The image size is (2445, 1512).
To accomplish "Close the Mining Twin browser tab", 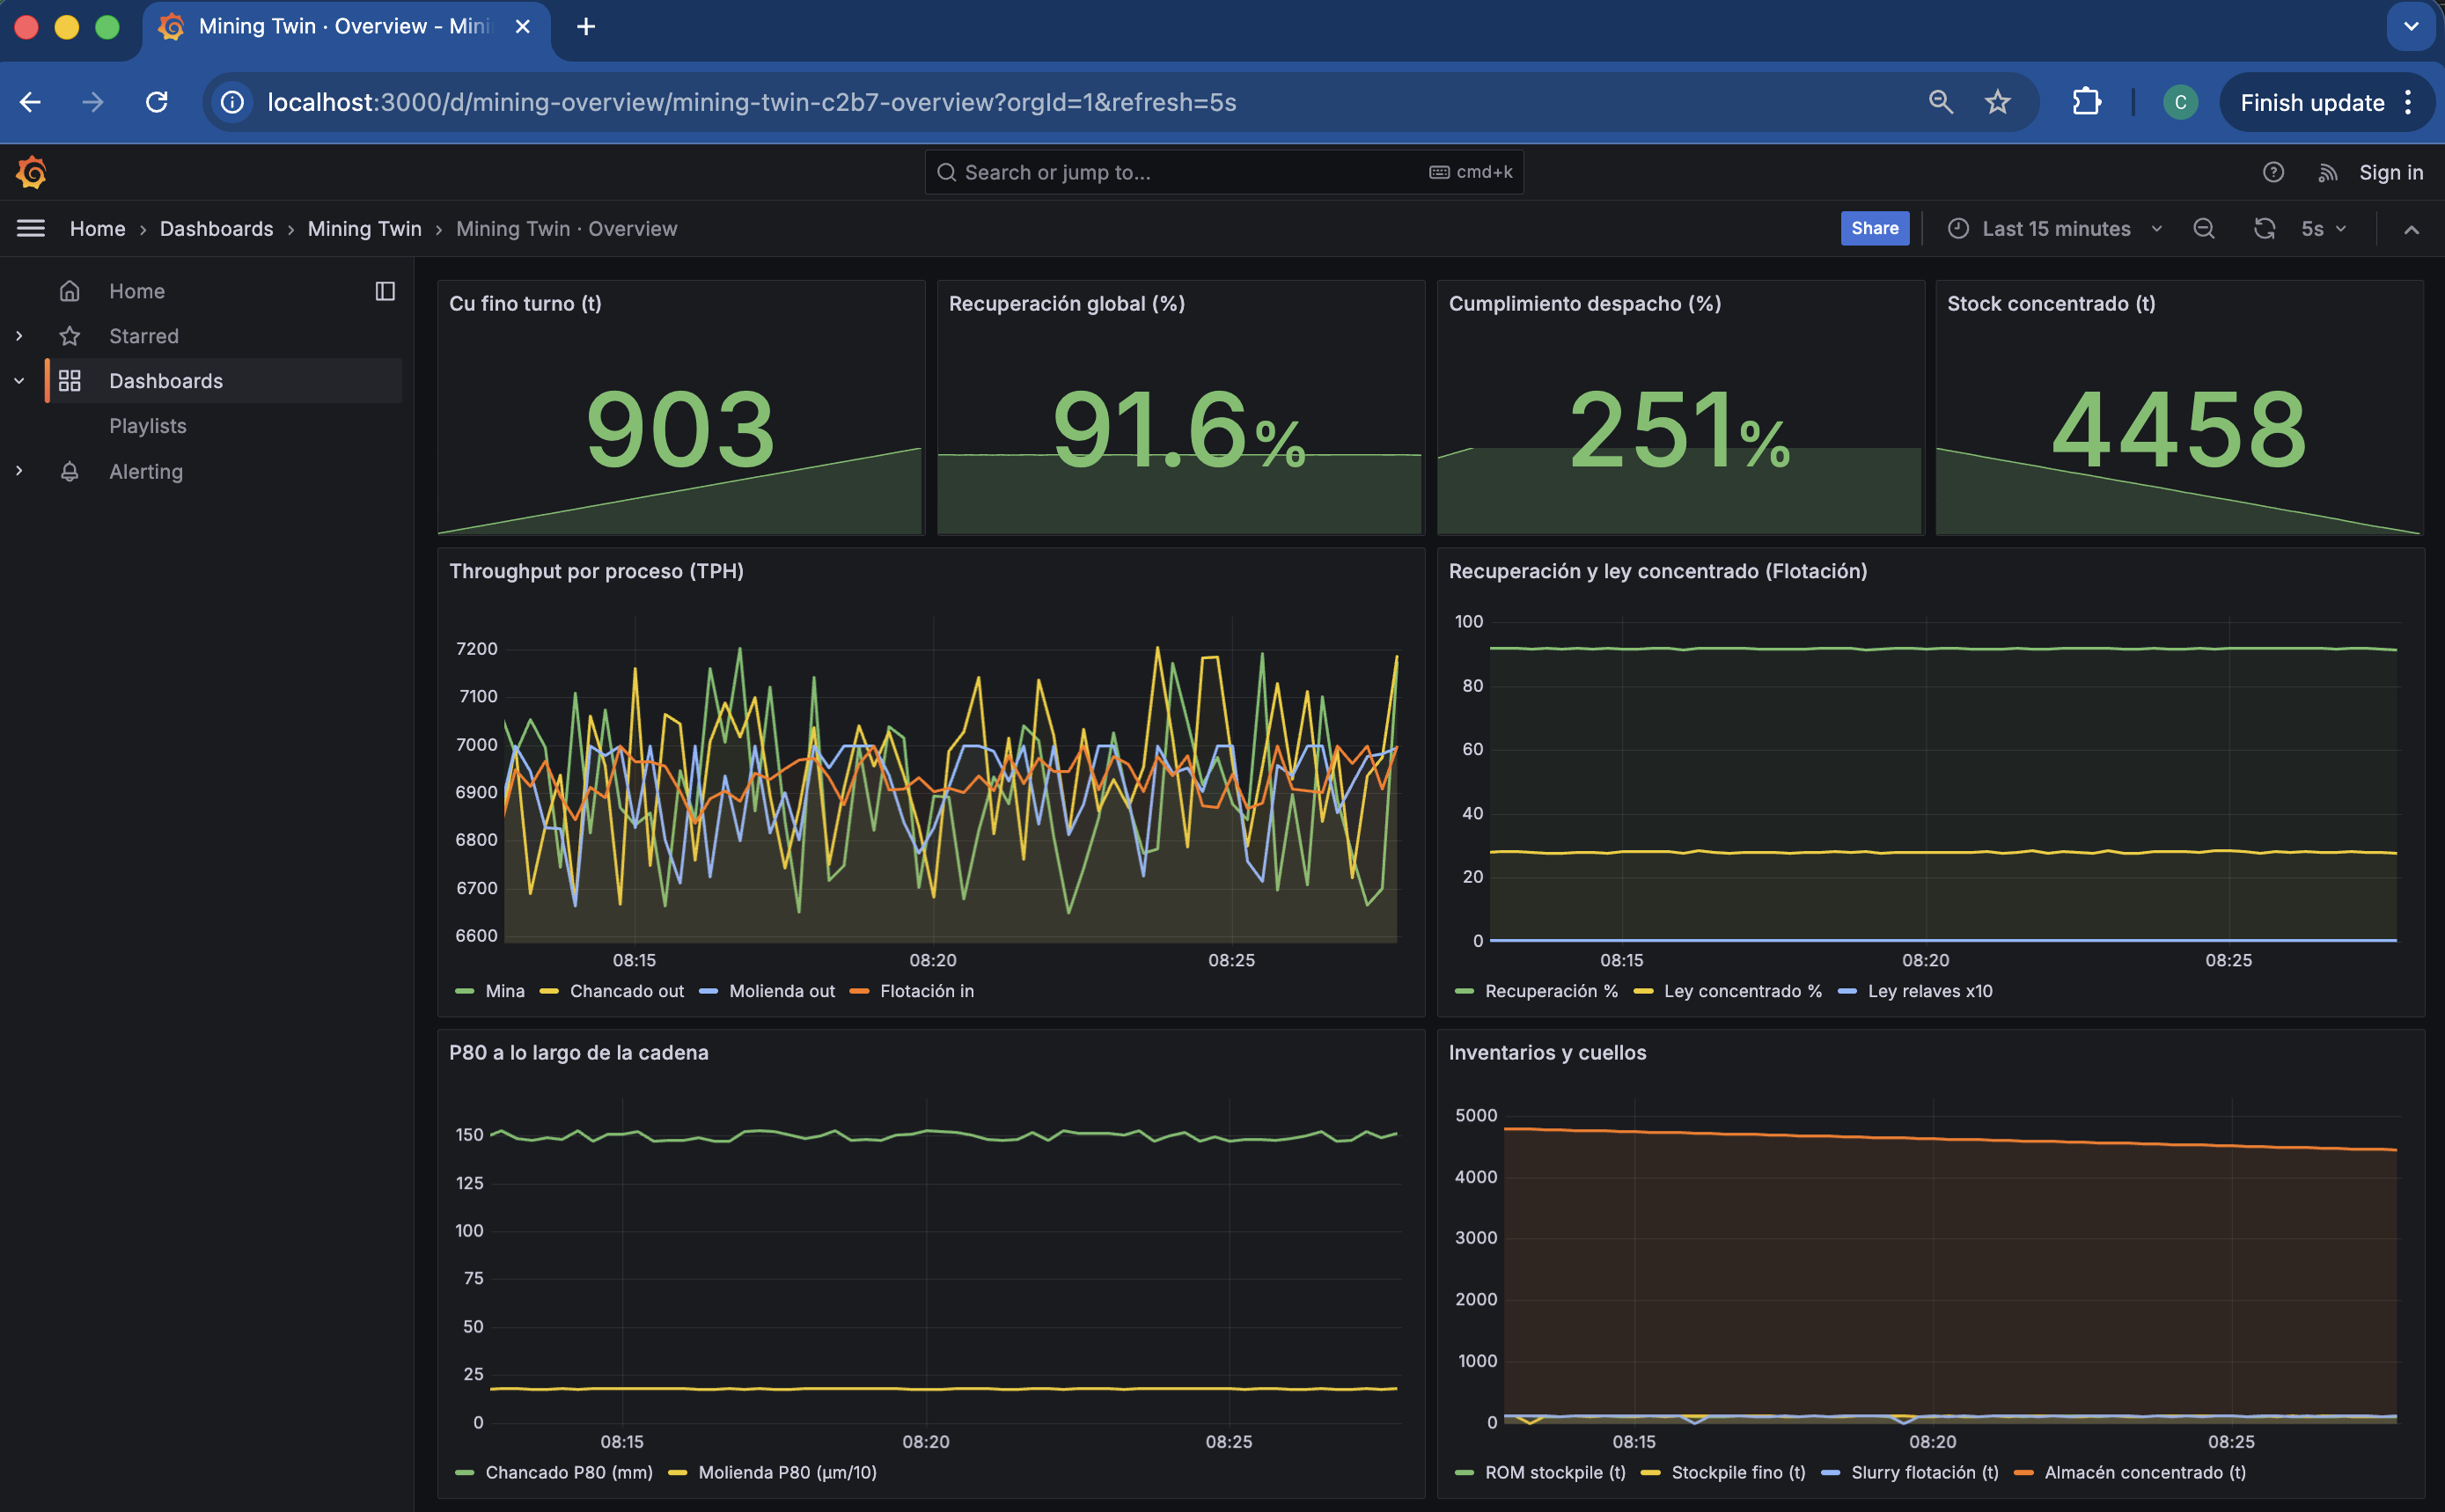I will click(522, 27).
